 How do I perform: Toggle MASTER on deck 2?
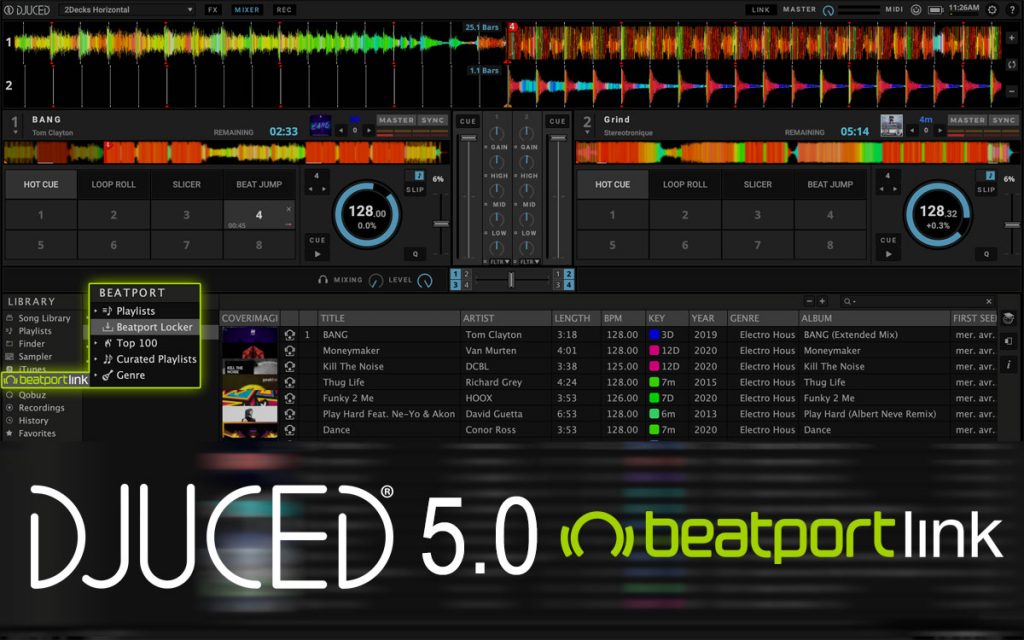[x=966, y=119]
